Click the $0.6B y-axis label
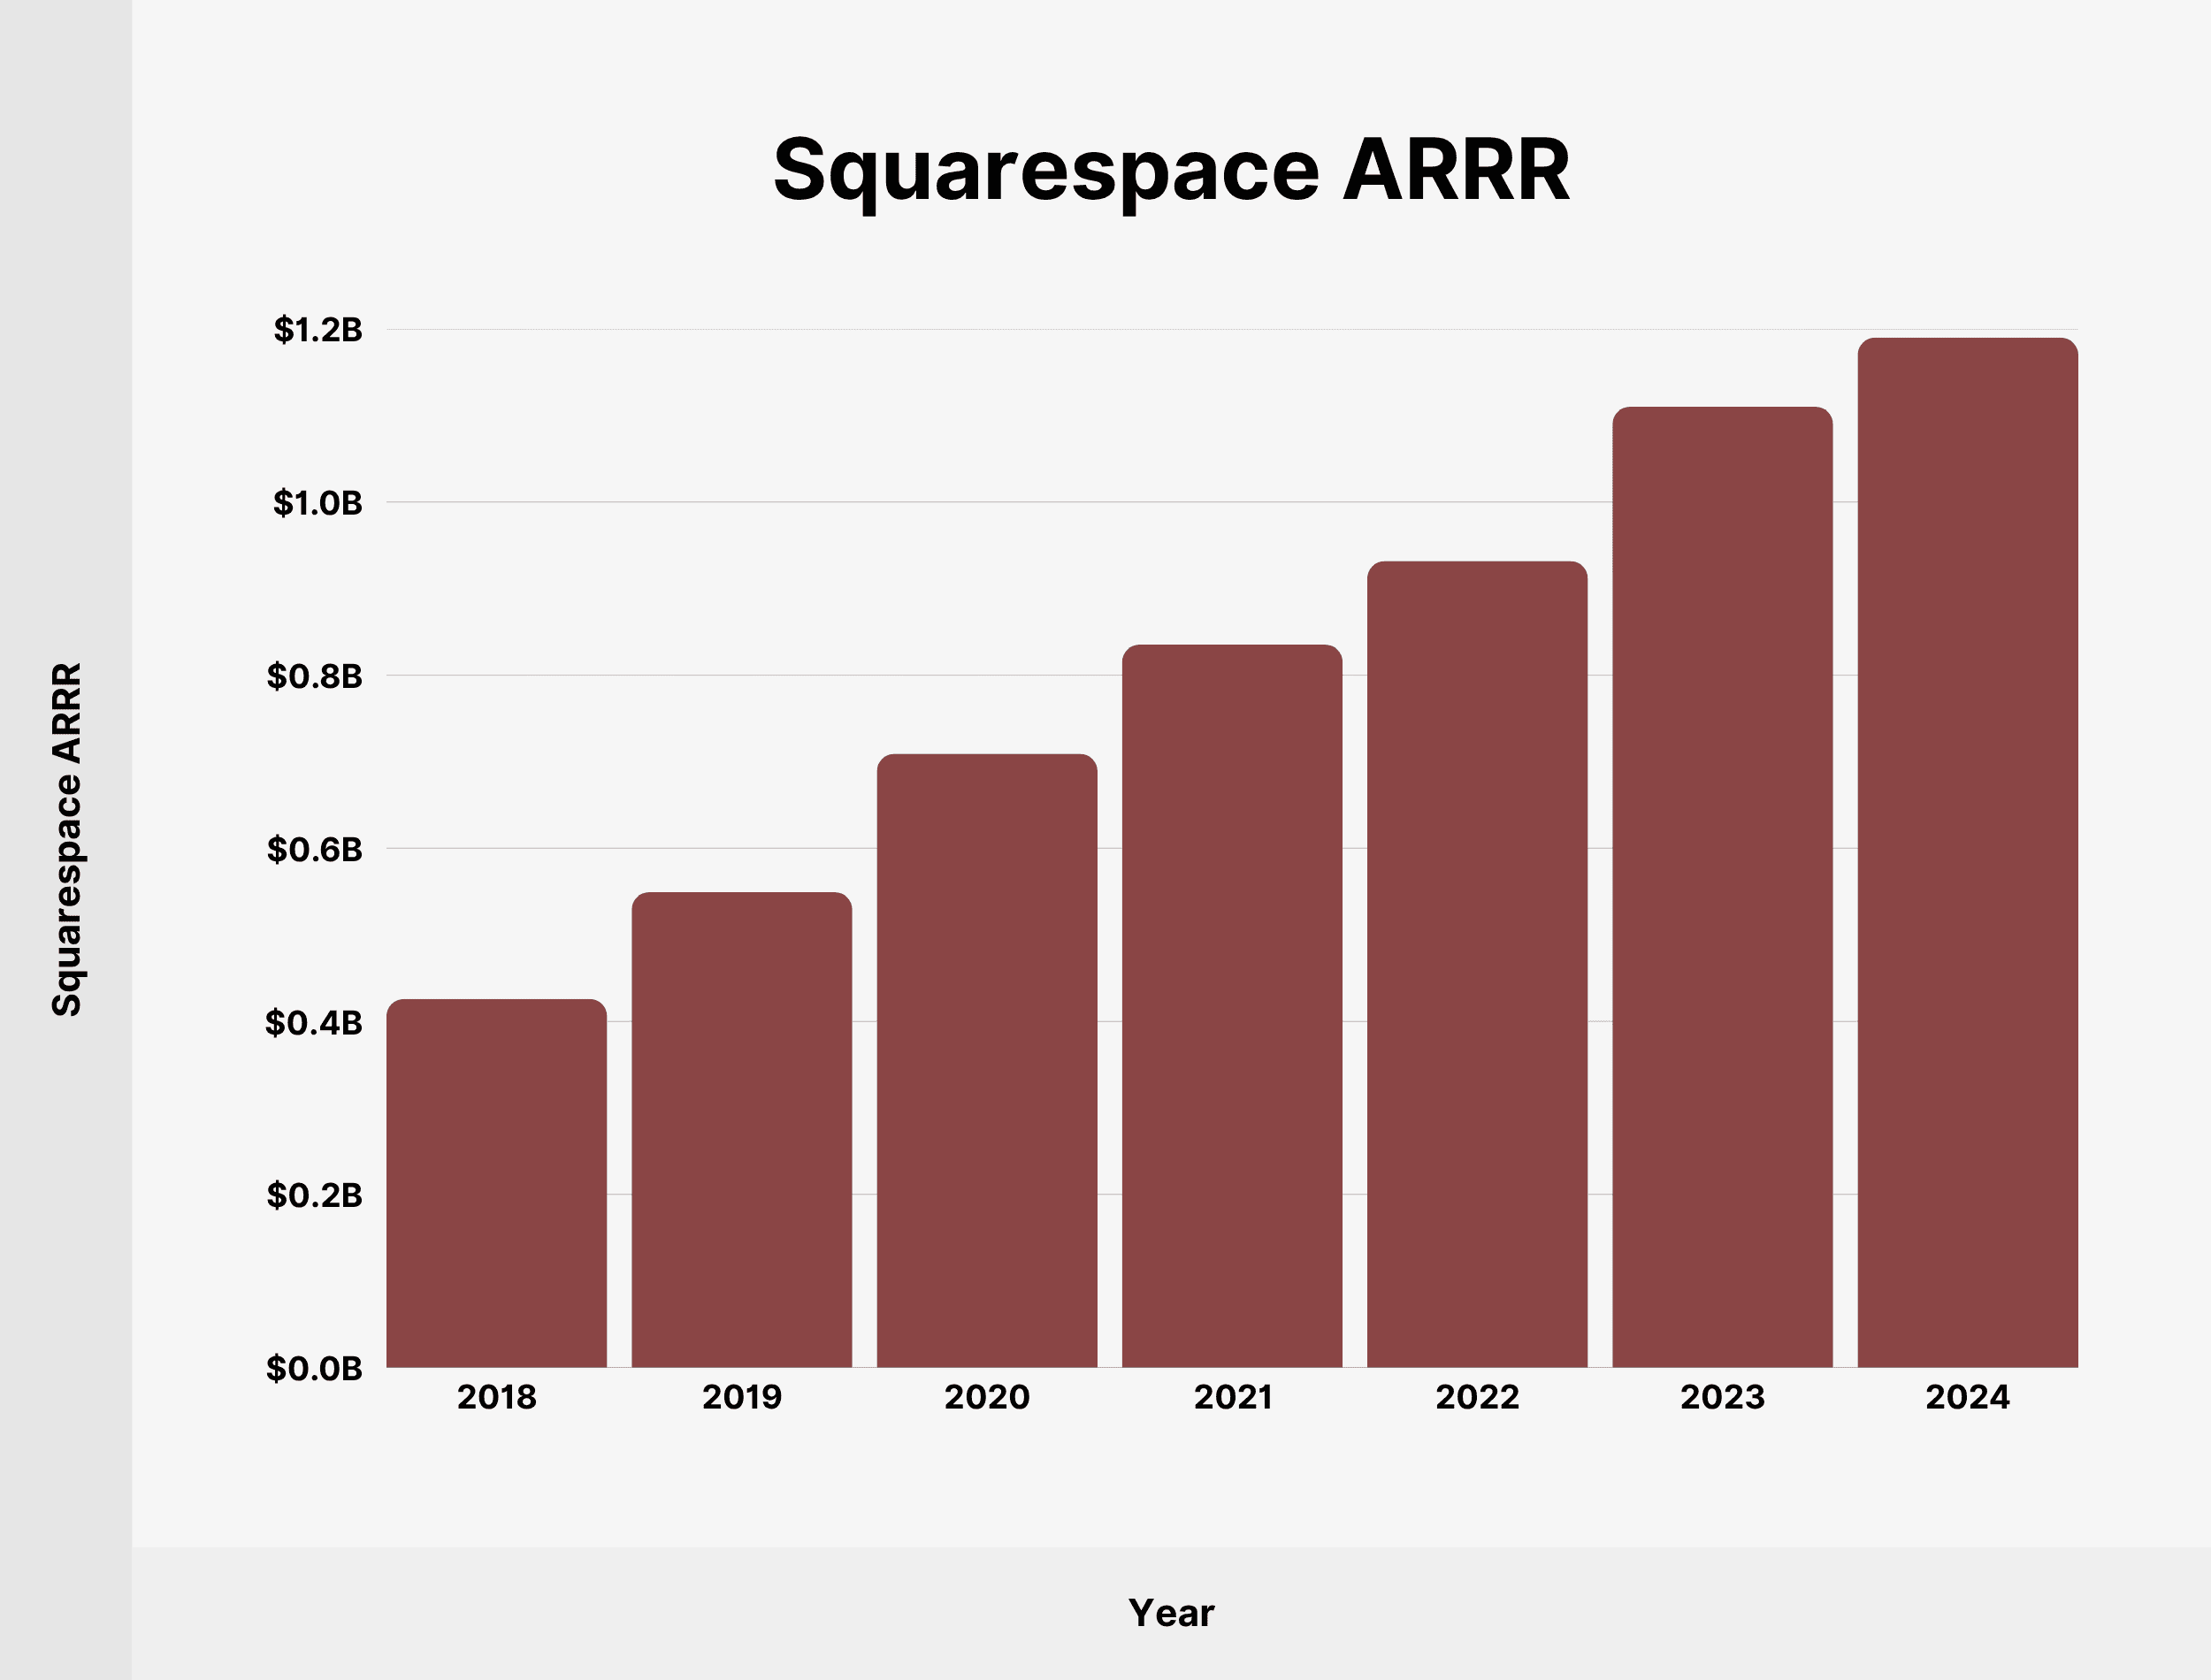The height and width of the screenshot is (1680, 2211). (x=315, y=849)
